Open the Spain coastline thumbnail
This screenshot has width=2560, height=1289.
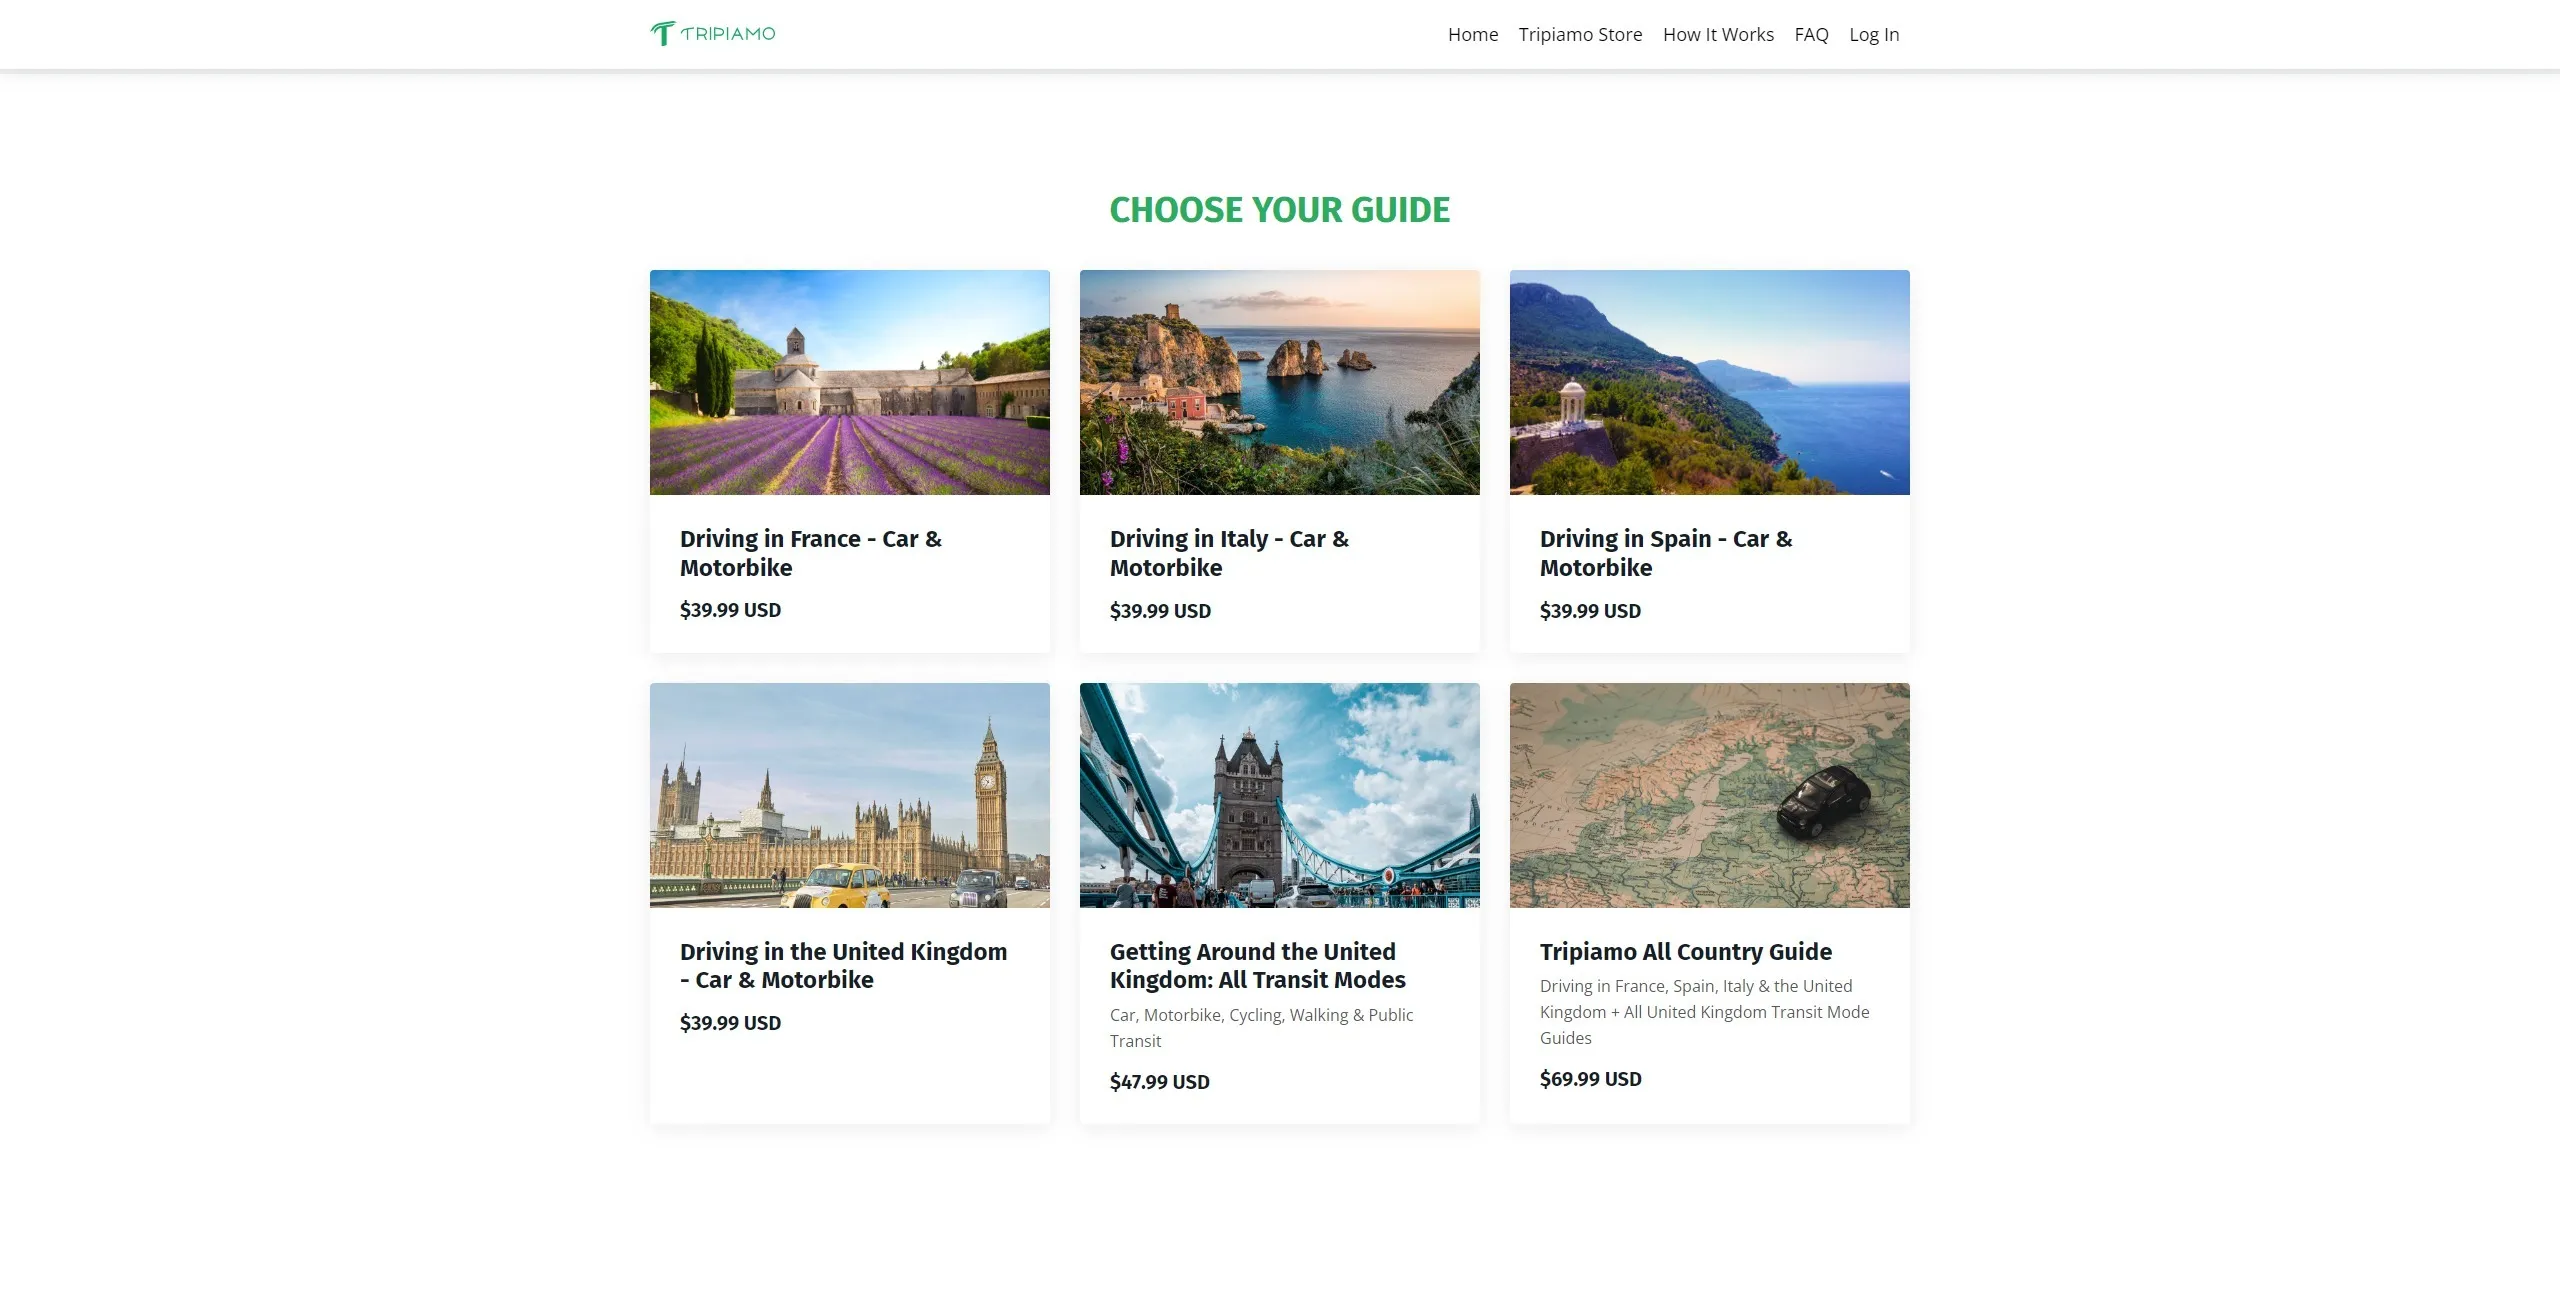tap(1710, 382)
